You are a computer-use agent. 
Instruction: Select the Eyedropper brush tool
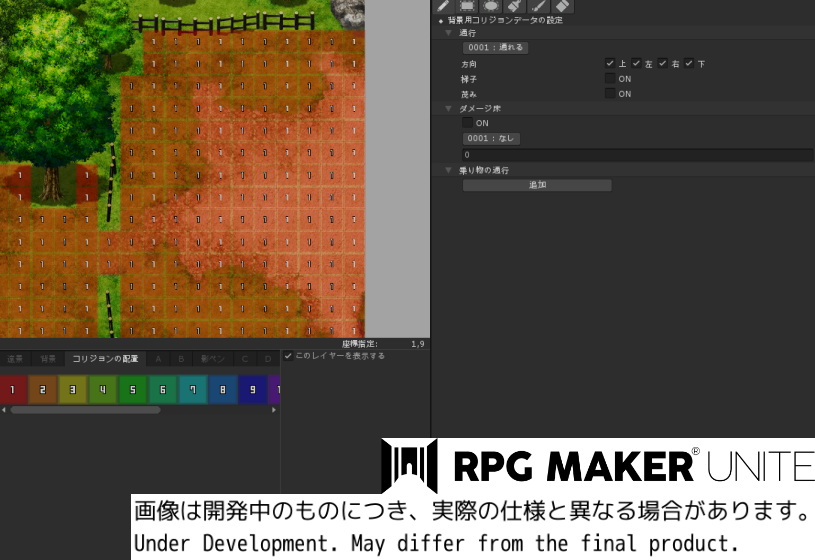point(538,6)
